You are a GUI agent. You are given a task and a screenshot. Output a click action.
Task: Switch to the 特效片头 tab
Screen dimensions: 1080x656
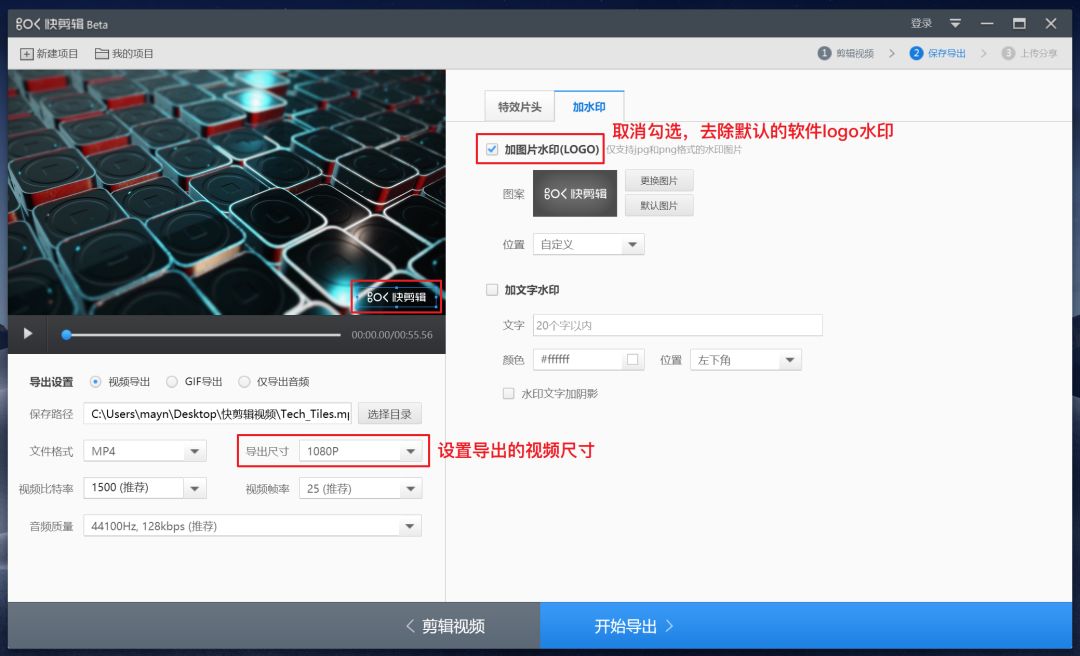click(x=519, y=105)
